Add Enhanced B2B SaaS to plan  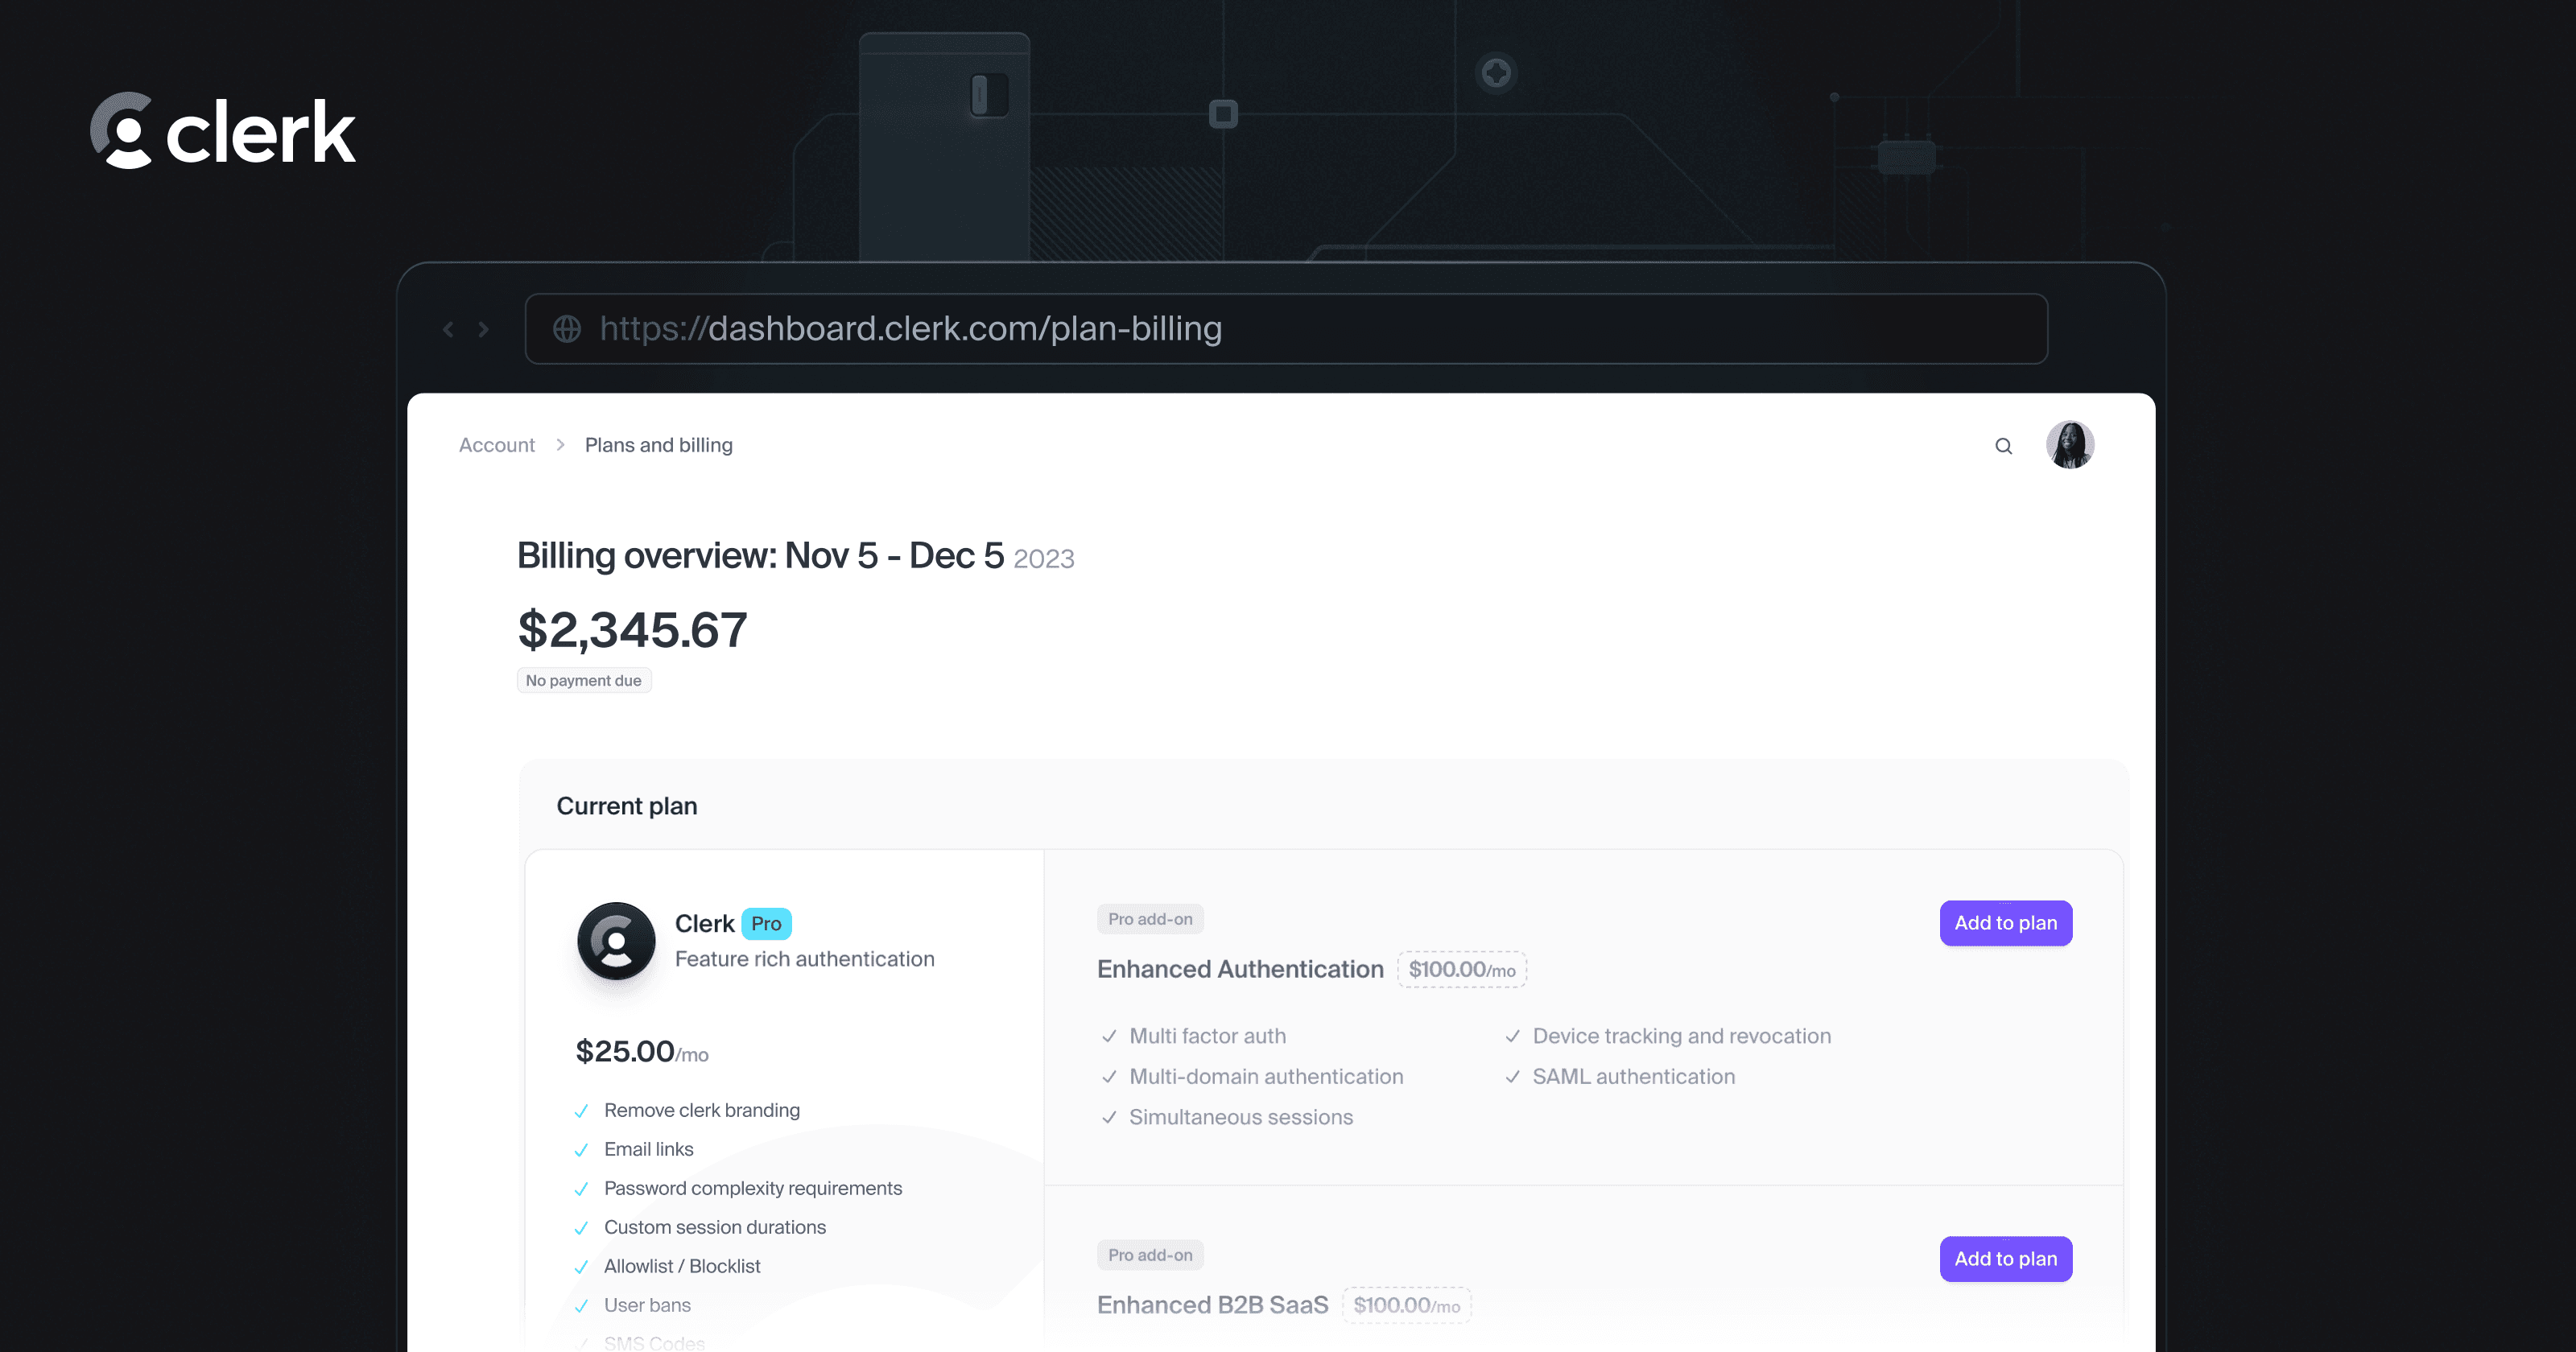pyautogui.click(x=2006, y=1259)
